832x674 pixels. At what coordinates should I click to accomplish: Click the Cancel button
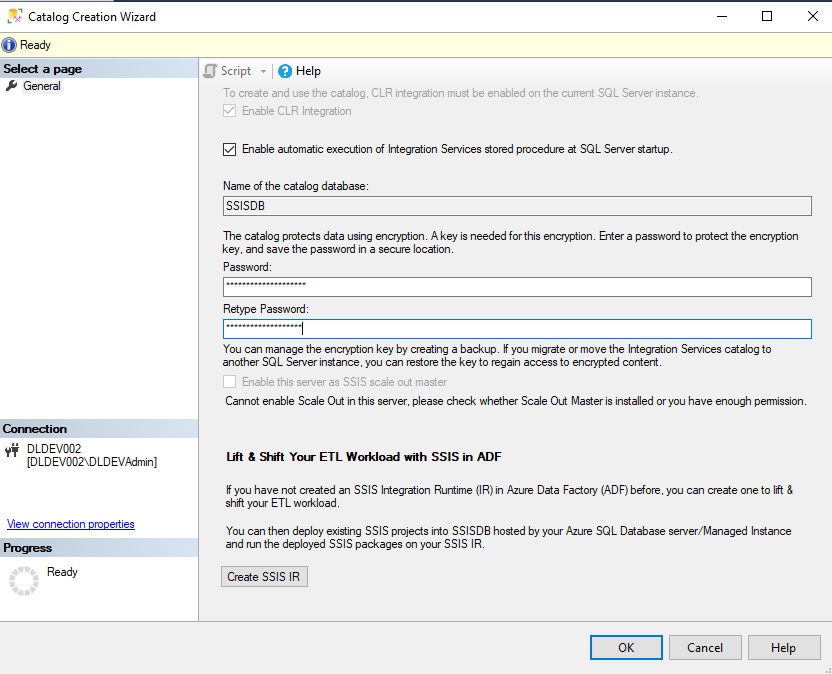click(x=705, y=647)
